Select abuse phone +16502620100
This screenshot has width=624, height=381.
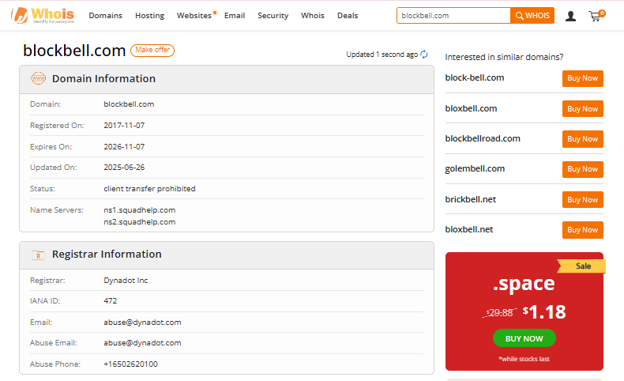point(131,364)
